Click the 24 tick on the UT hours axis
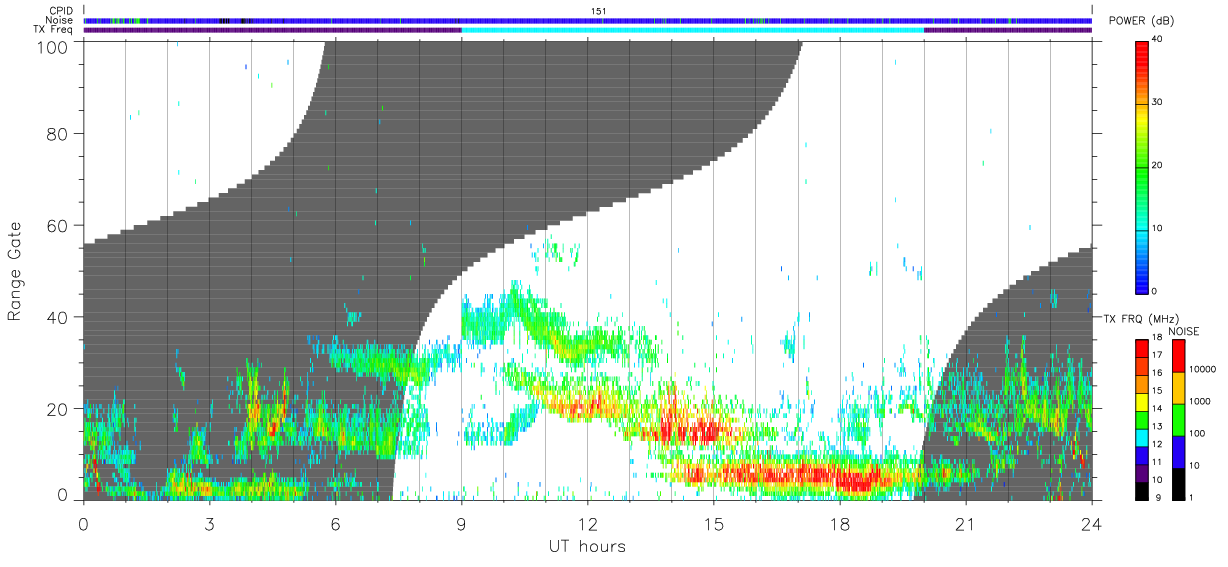 (1092, 522)
